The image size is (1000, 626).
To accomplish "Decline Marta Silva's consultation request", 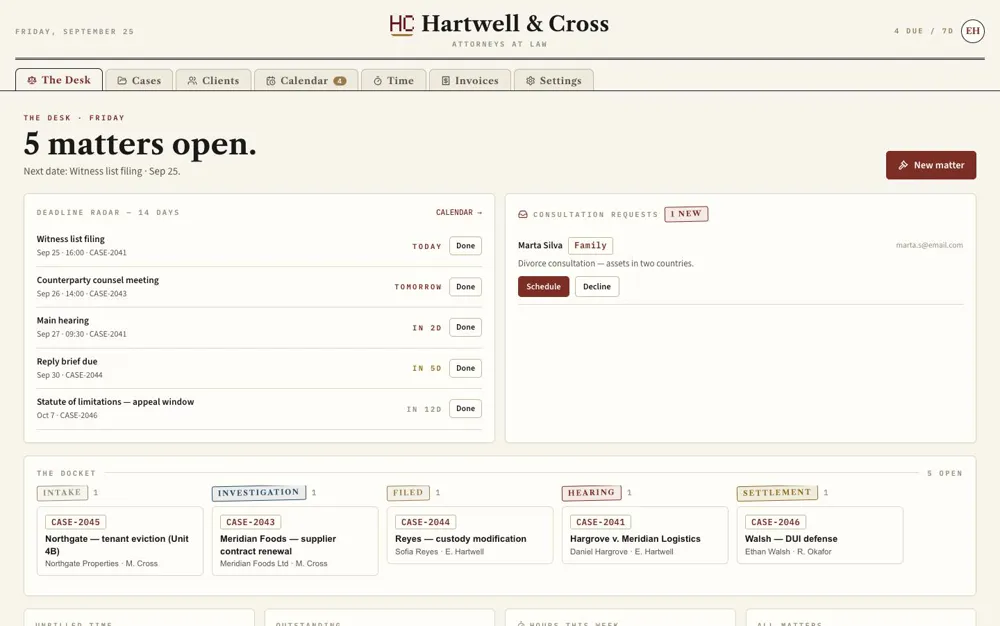I will (x=597, y=286).
